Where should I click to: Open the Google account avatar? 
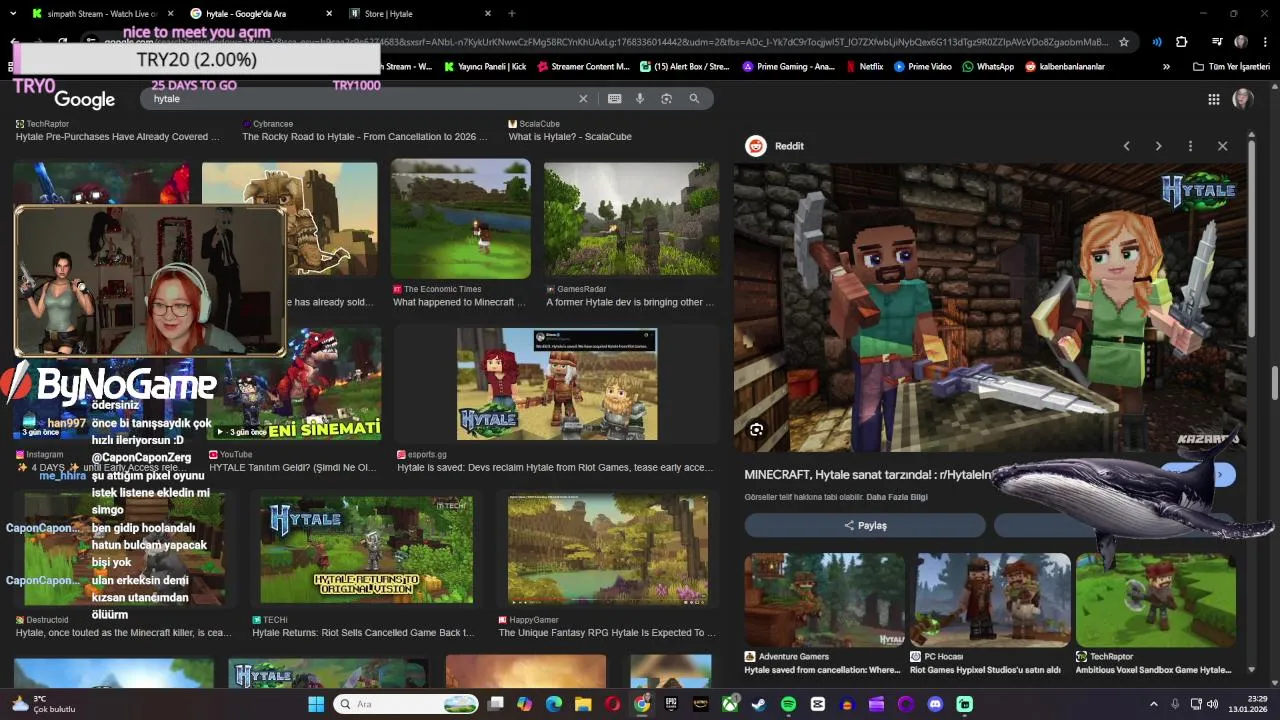[x=1243, y=99]
